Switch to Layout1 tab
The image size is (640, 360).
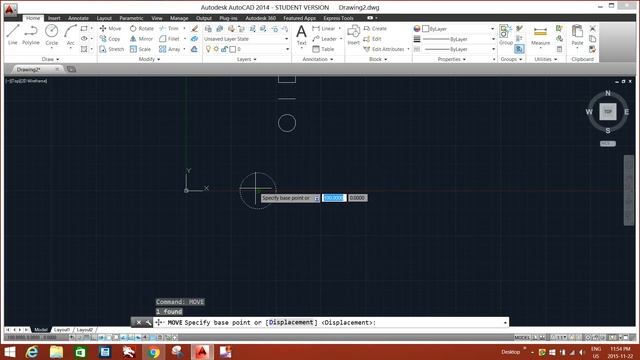click(62, 329)
